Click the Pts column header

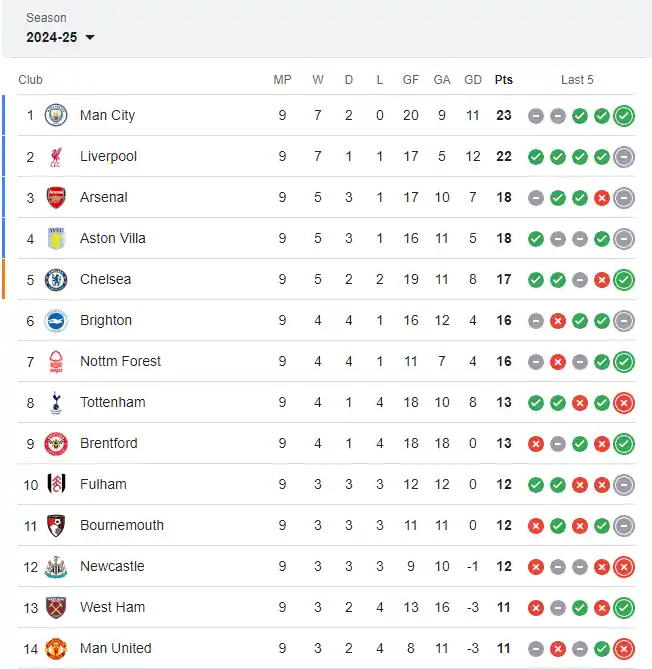pyautogui.click(x=504, y=80)
